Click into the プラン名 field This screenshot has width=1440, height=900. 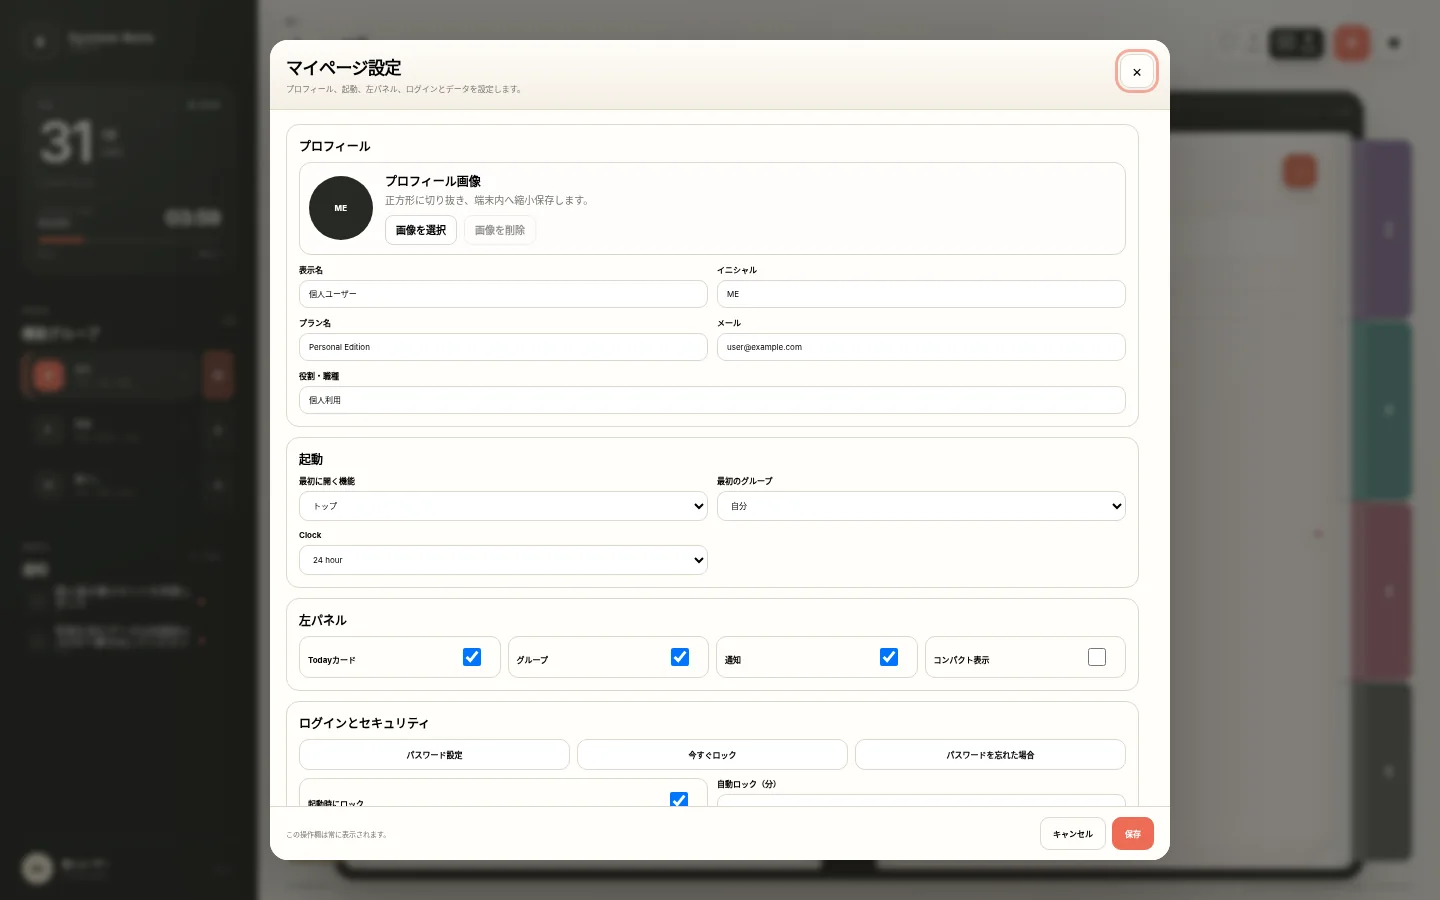click(x=503, y=347)
